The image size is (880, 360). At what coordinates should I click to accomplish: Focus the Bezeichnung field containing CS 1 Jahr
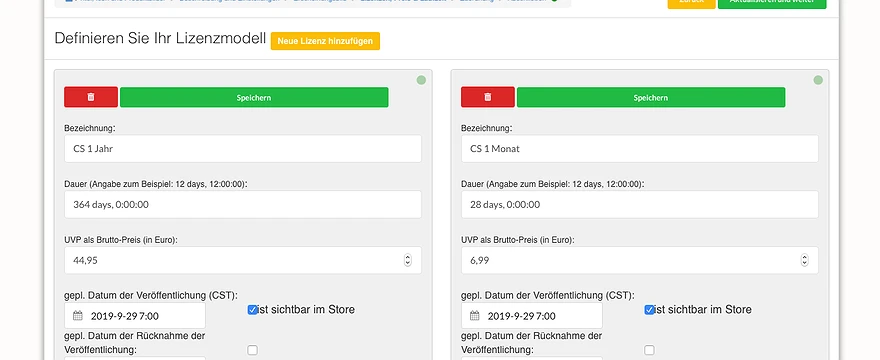243,149
